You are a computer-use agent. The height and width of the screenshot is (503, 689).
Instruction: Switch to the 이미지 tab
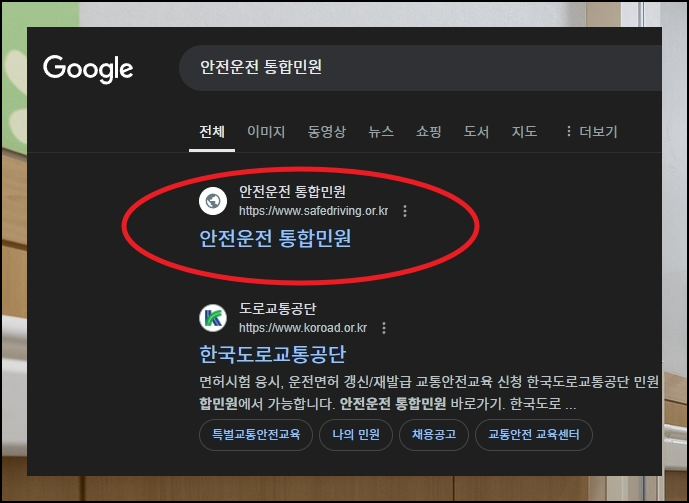coord(266,131)
